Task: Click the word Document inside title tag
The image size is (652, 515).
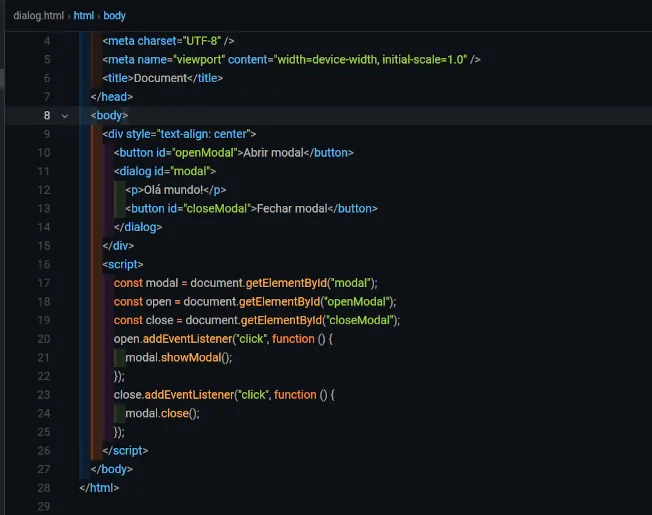Action: pyautogui.click(x=160, y=78)
